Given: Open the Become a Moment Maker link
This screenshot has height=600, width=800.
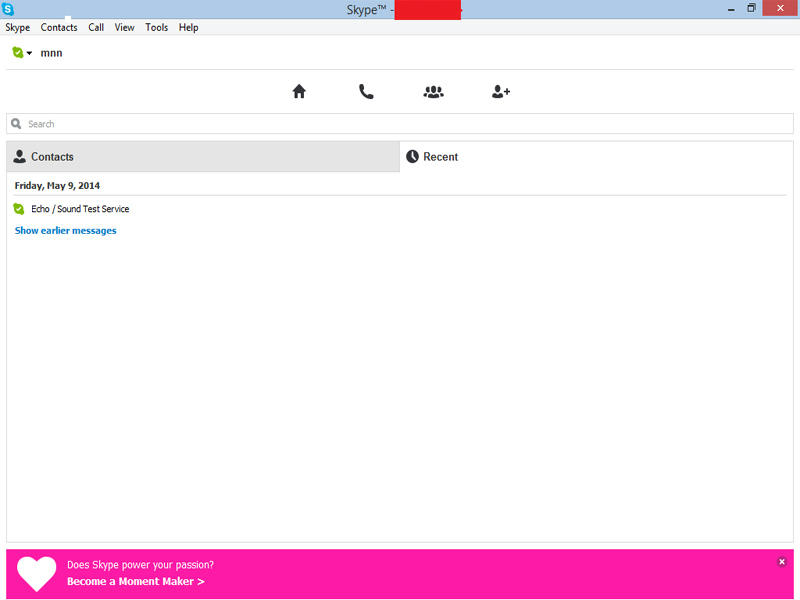Looking at the screenshot, I should [136, 581].
